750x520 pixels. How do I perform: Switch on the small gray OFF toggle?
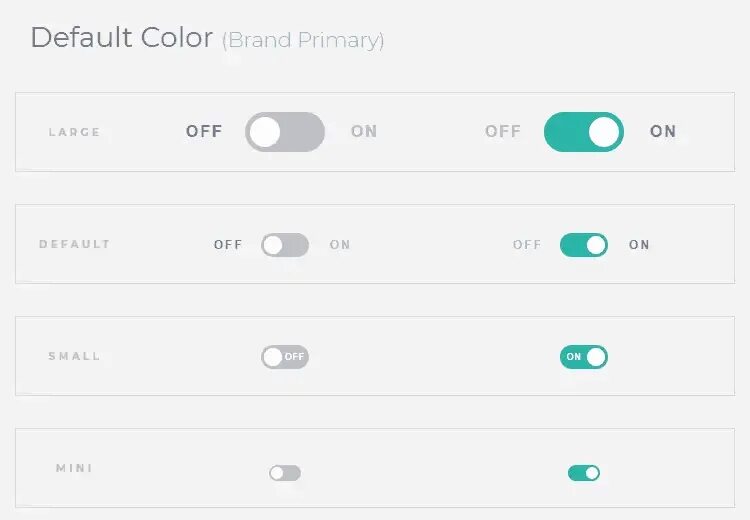click(285, 357)
